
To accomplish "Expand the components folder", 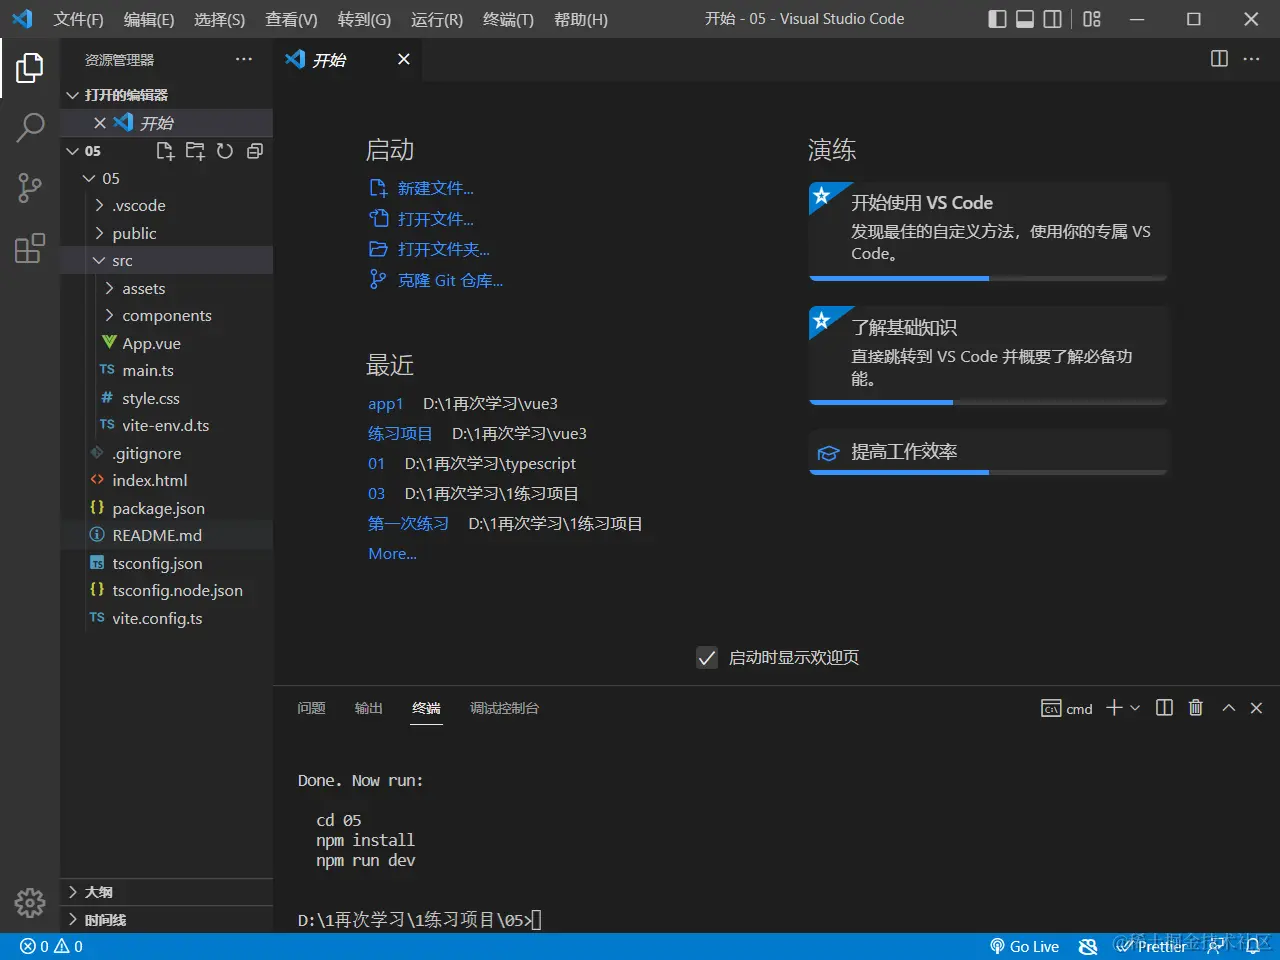I will coord(166,316).
